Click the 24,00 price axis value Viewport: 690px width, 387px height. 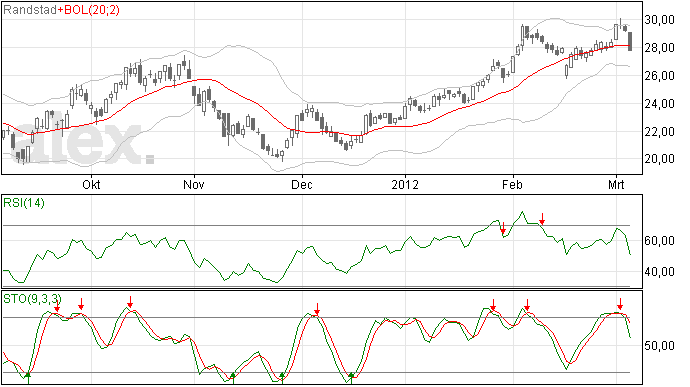[659, 104]
